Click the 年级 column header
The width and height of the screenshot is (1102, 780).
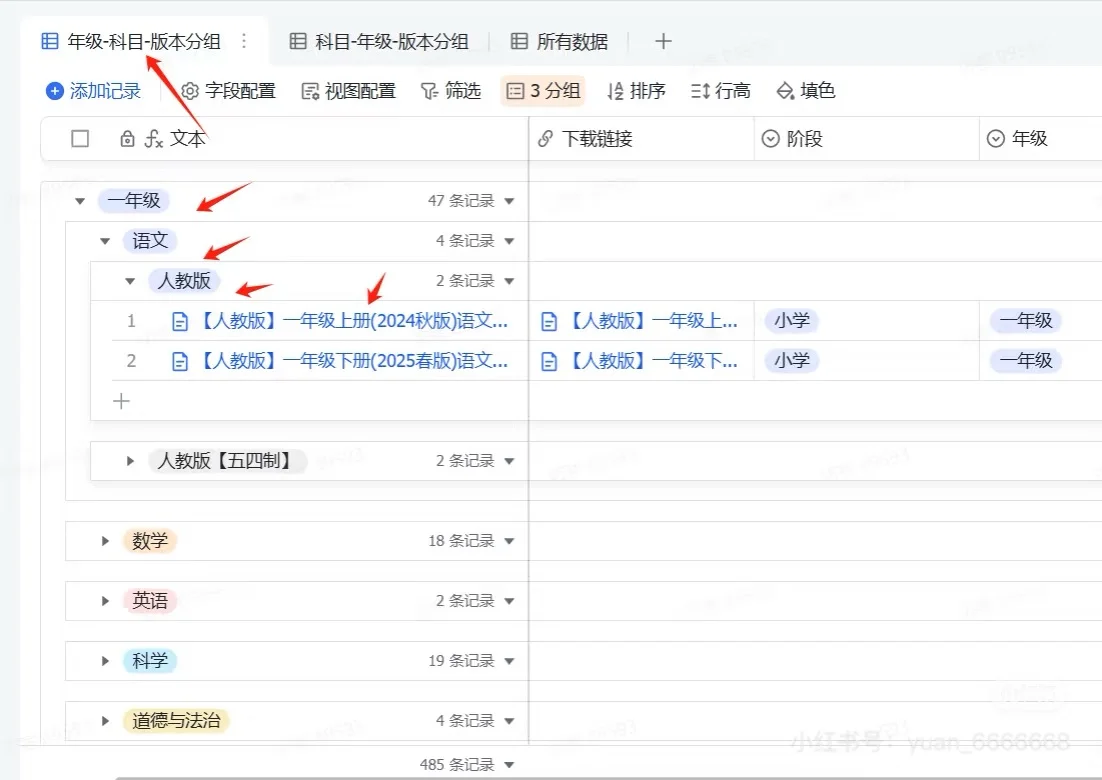click(x=1040, y=138)
